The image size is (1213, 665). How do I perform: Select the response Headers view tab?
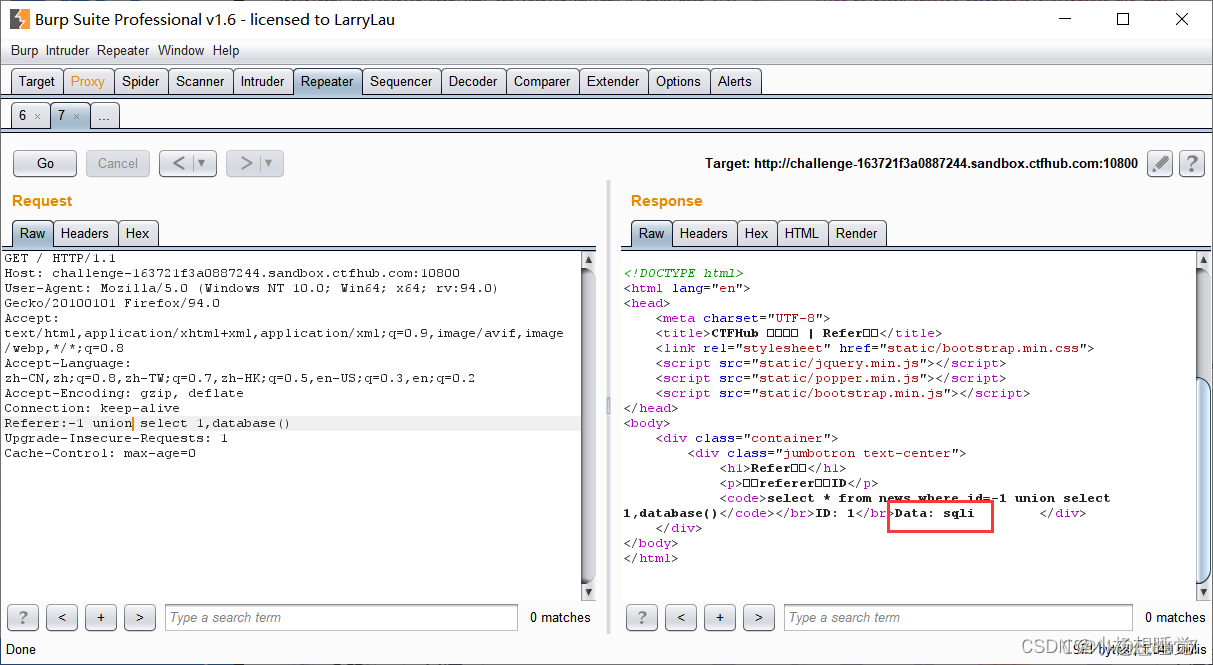(704, 233)
